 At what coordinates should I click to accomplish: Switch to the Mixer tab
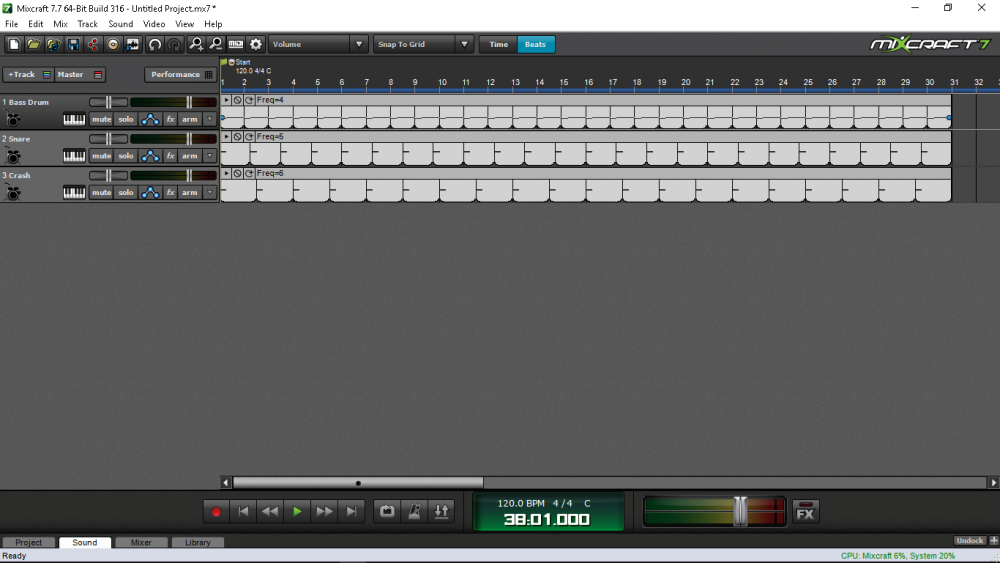(141, 542)
